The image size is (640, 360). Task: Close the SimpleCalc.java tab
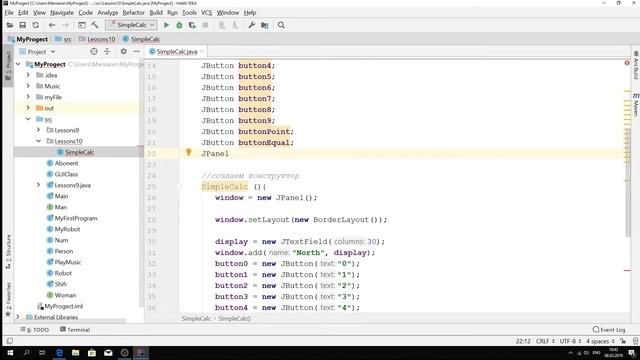click(x=202, y=51)
